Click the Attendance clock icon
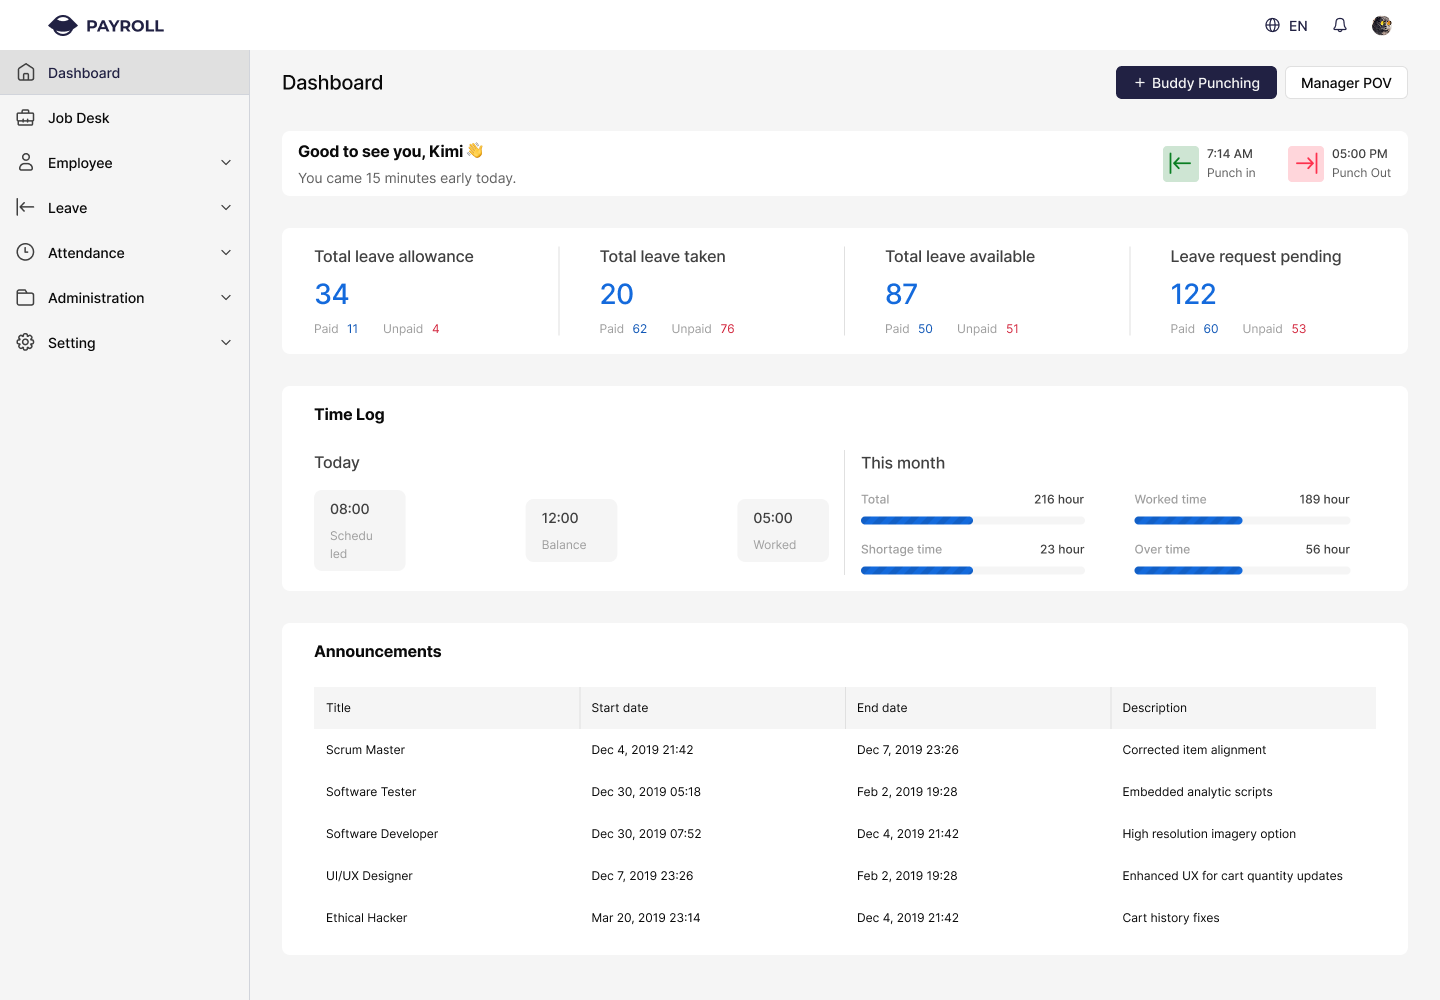Screen dimensions: 1440x1000 point(25,252)
